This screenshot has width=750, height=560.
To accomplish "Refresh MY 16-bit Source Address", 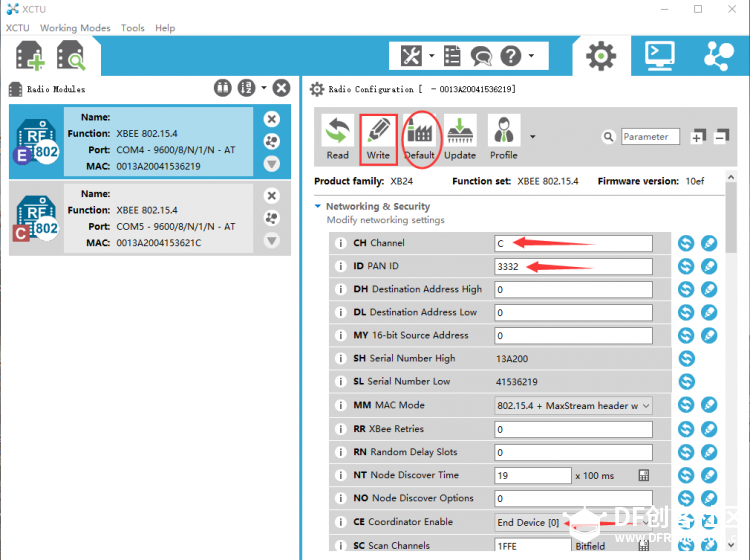I will pyautogui.click(x=686, y=335).
